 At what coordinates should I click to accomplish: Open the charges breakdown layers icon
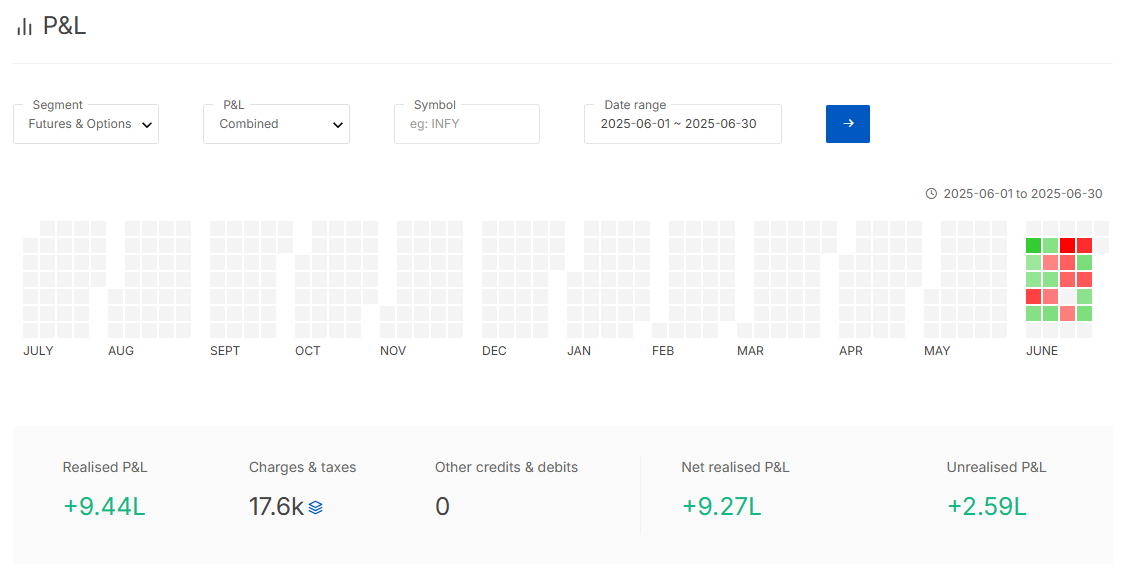(x=315, y=507)
